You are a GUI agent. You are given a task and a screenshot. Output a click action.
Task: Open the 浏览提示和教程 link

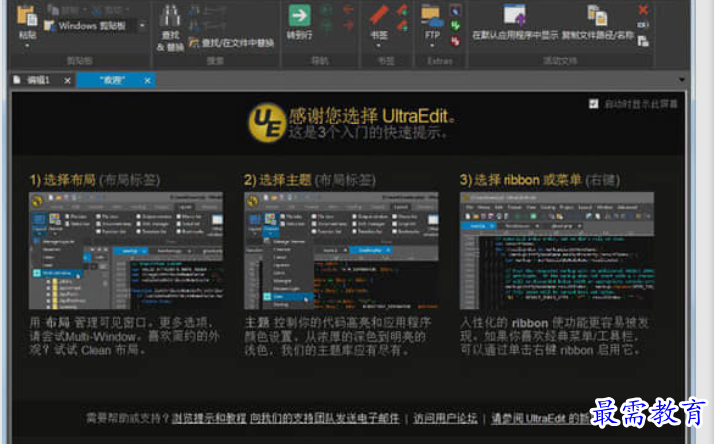(x=209, y=418)
